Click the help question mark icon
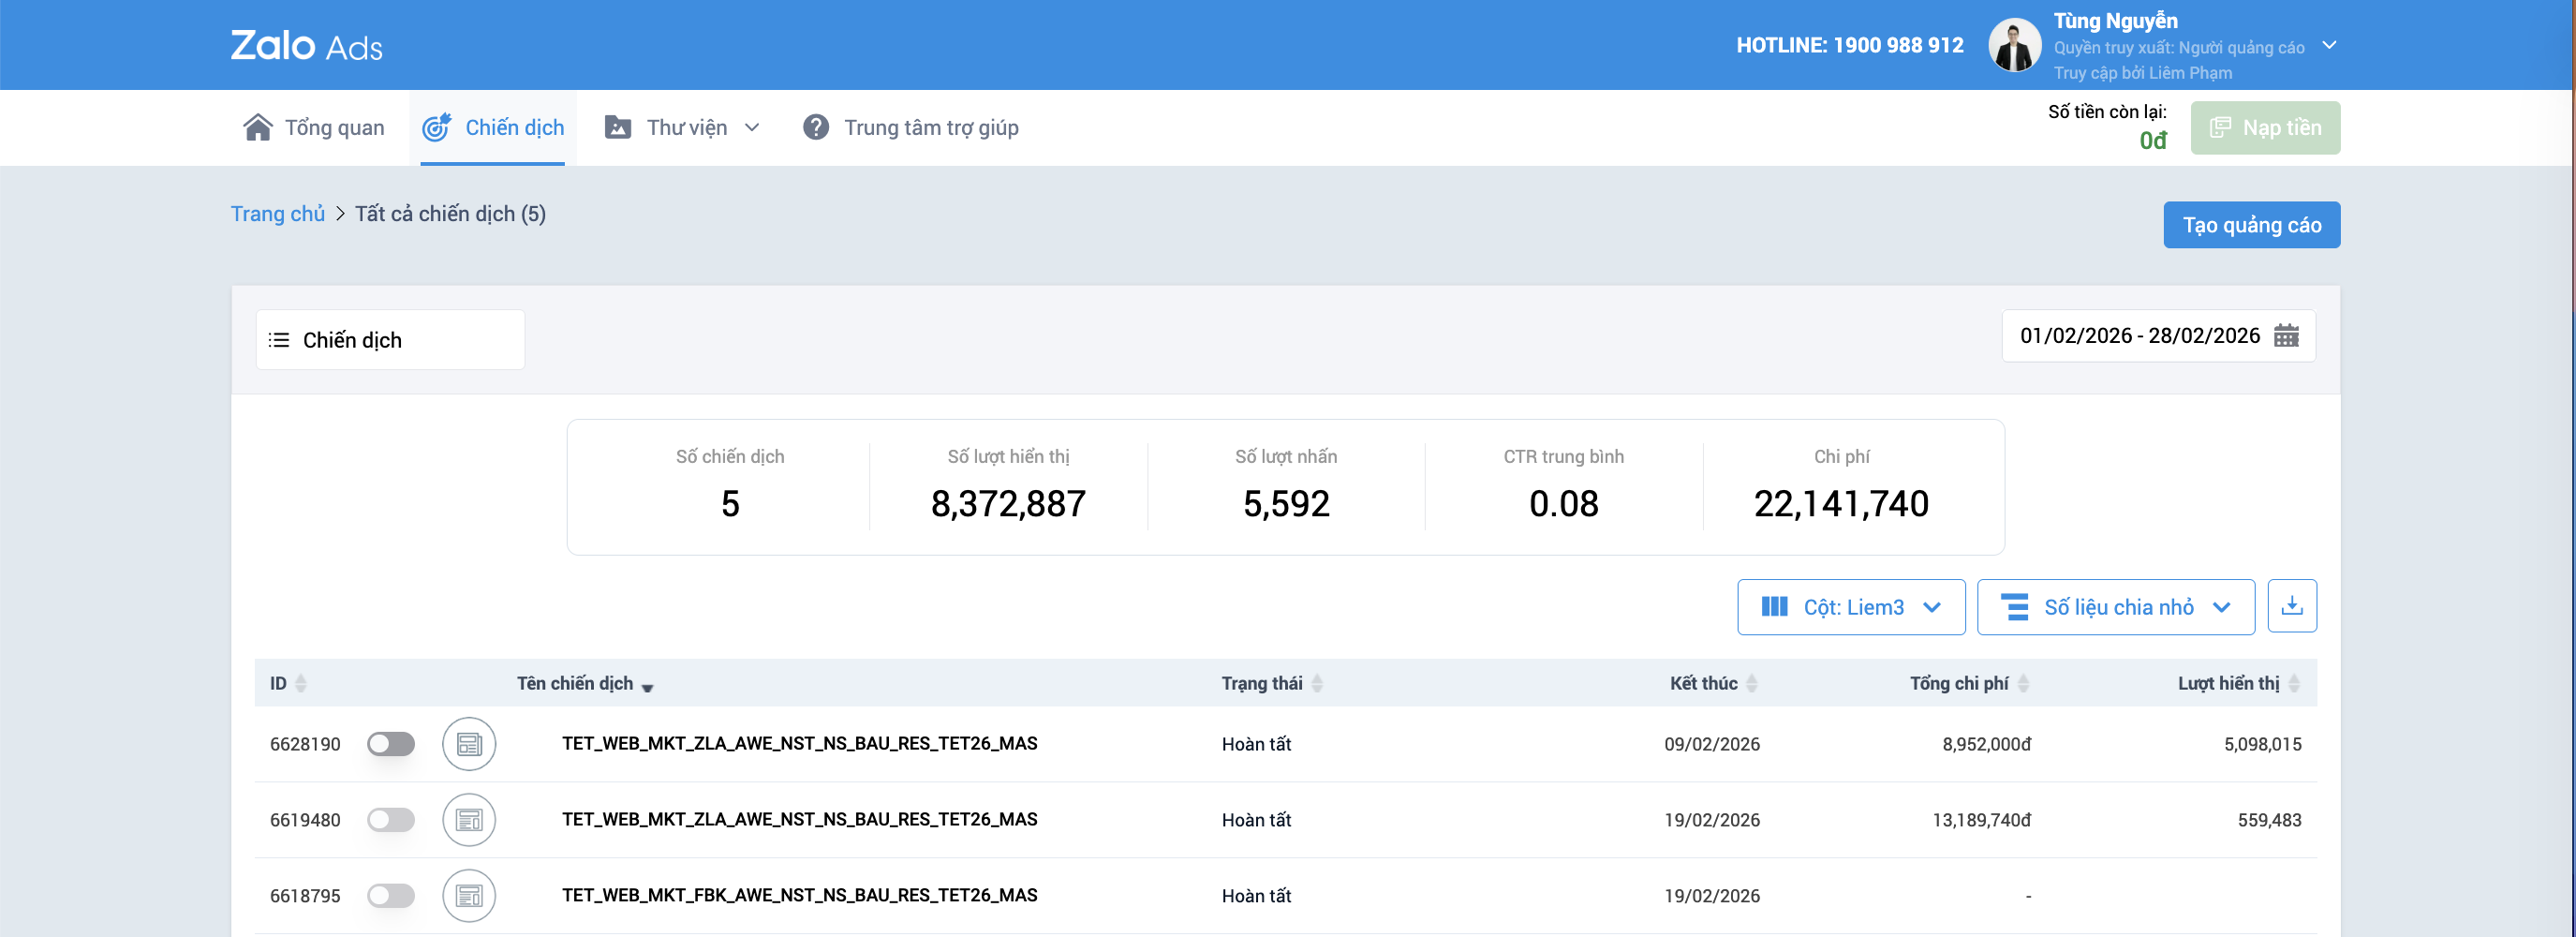Image resolution: width=2576 pixels, height=937 pixels. click(x=816, y=127)
